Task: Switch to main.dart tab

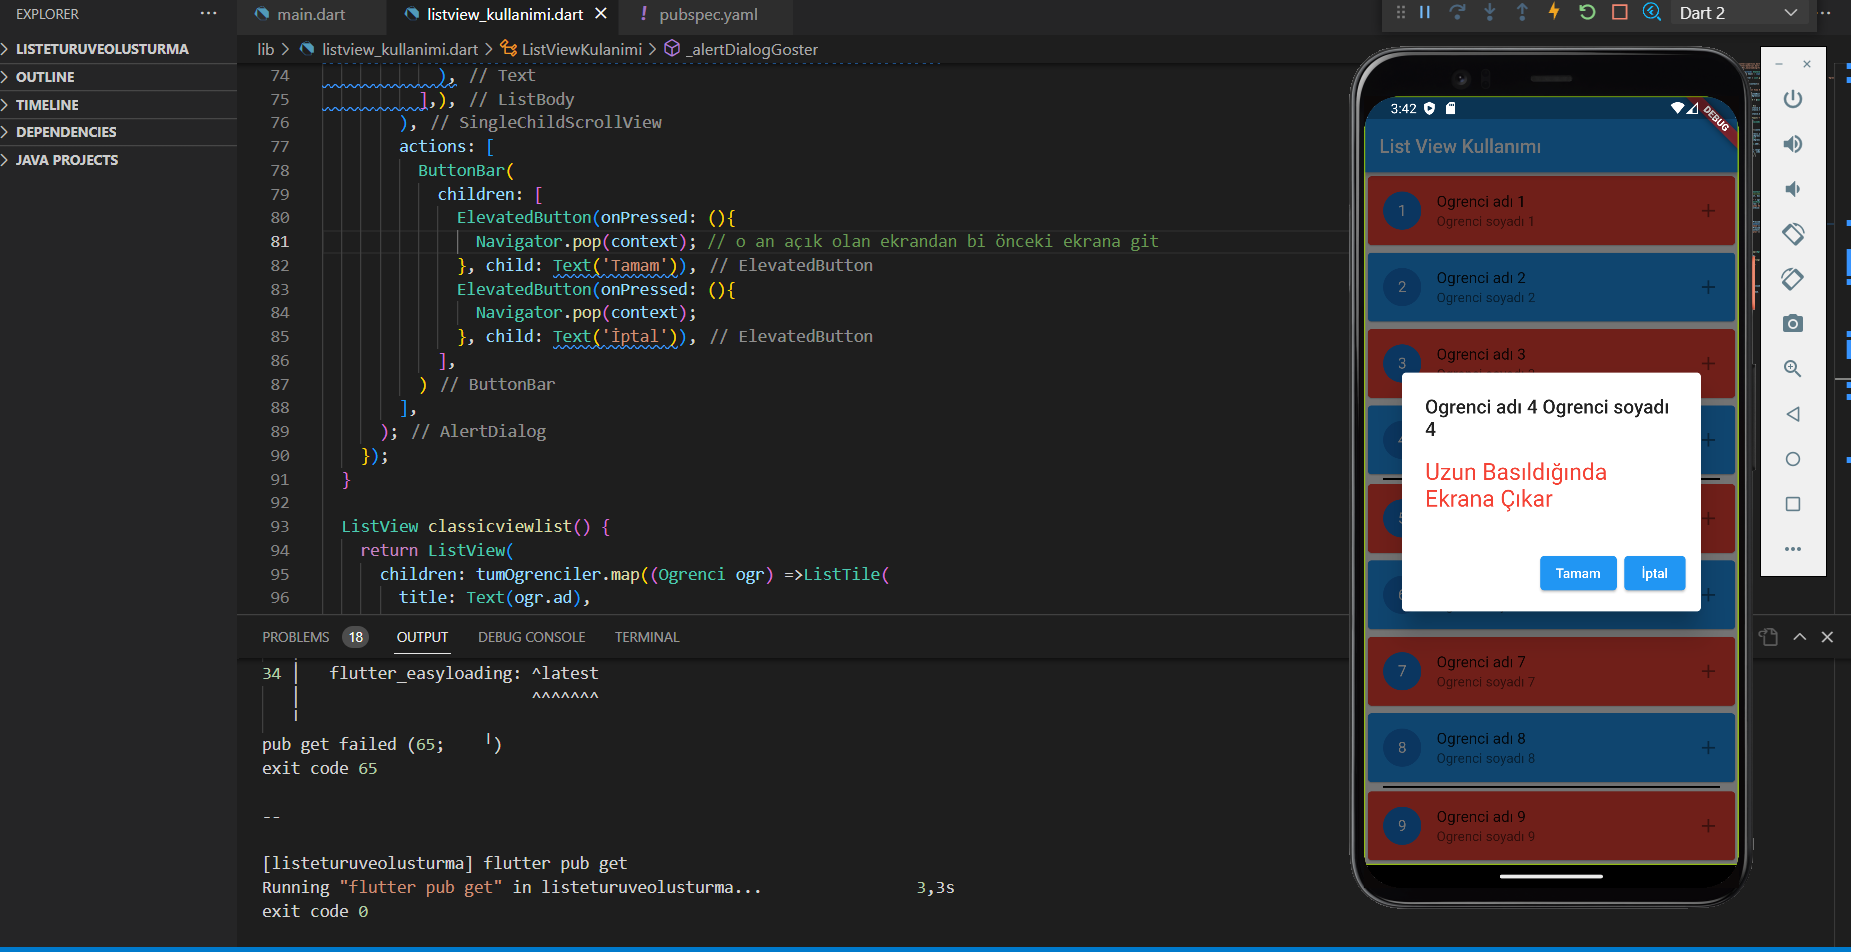Action: 311,14
